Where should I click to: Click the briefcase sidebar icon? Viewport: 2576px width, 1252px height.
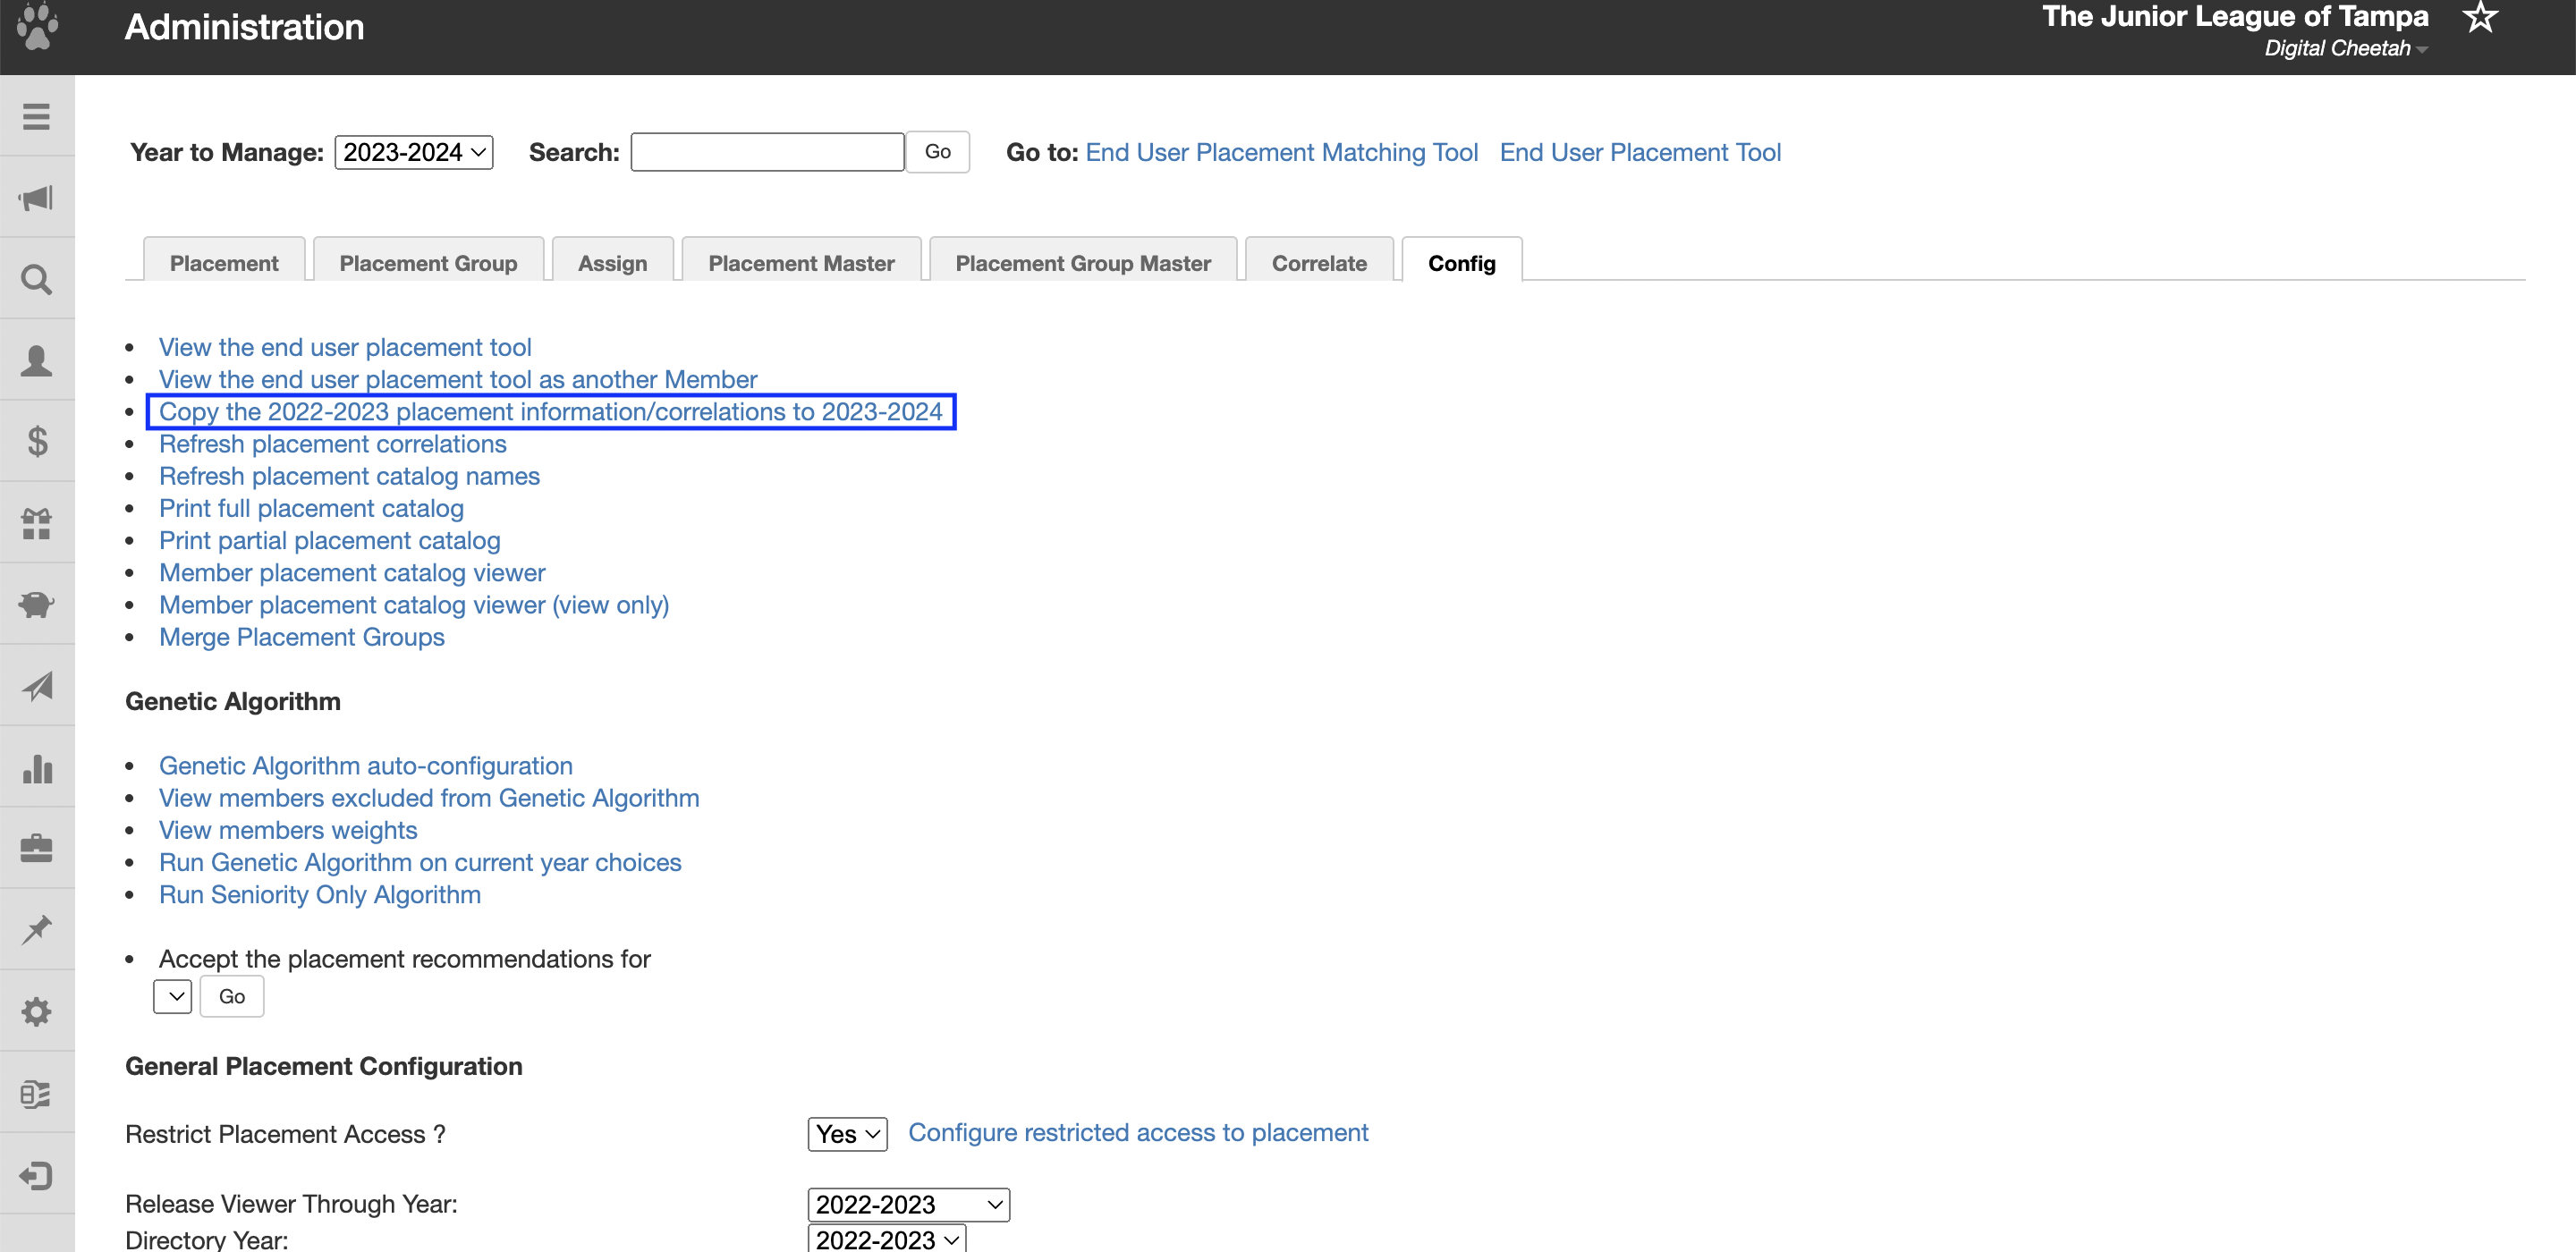(x=37, y=849)
